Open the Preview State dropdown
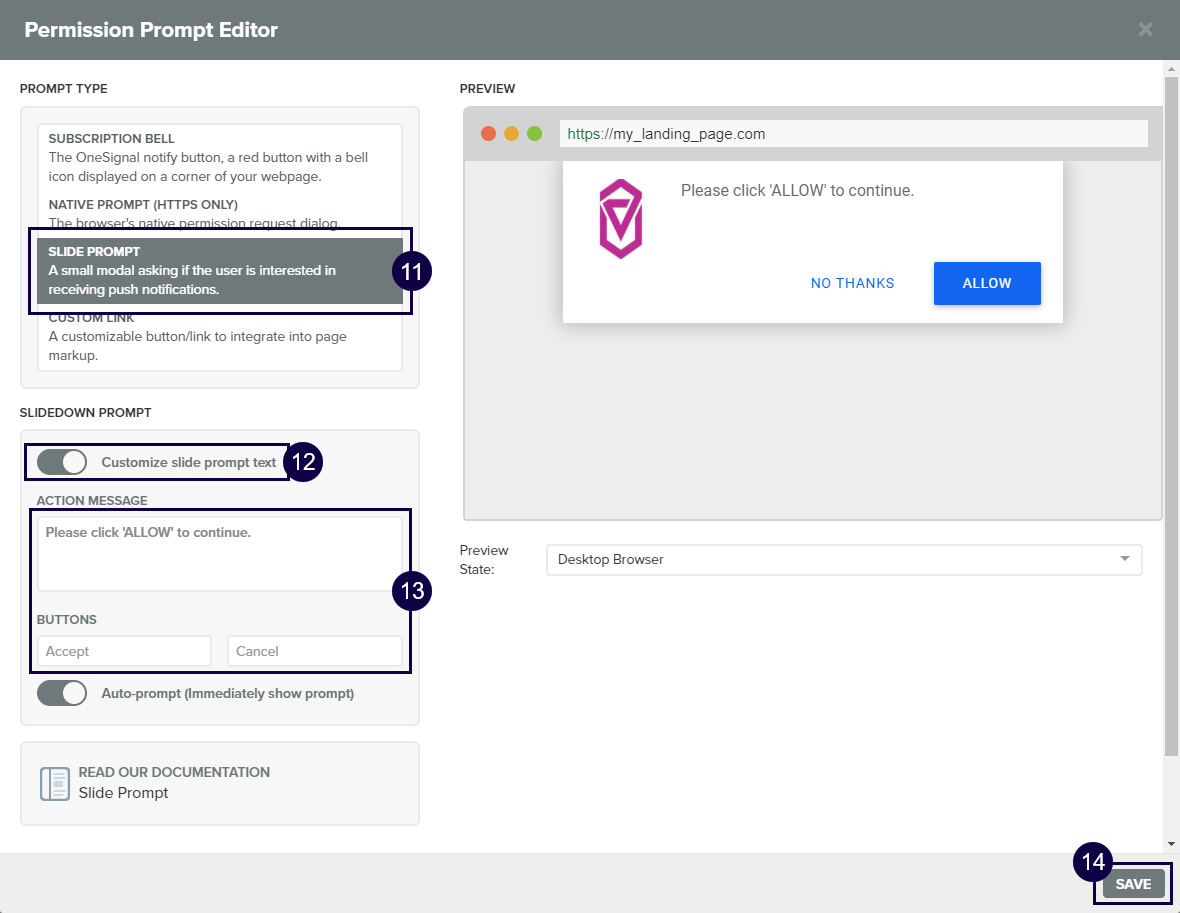The height and width of the screenshot is (913, 1180). pyautogui.click(x=843, y=560)
